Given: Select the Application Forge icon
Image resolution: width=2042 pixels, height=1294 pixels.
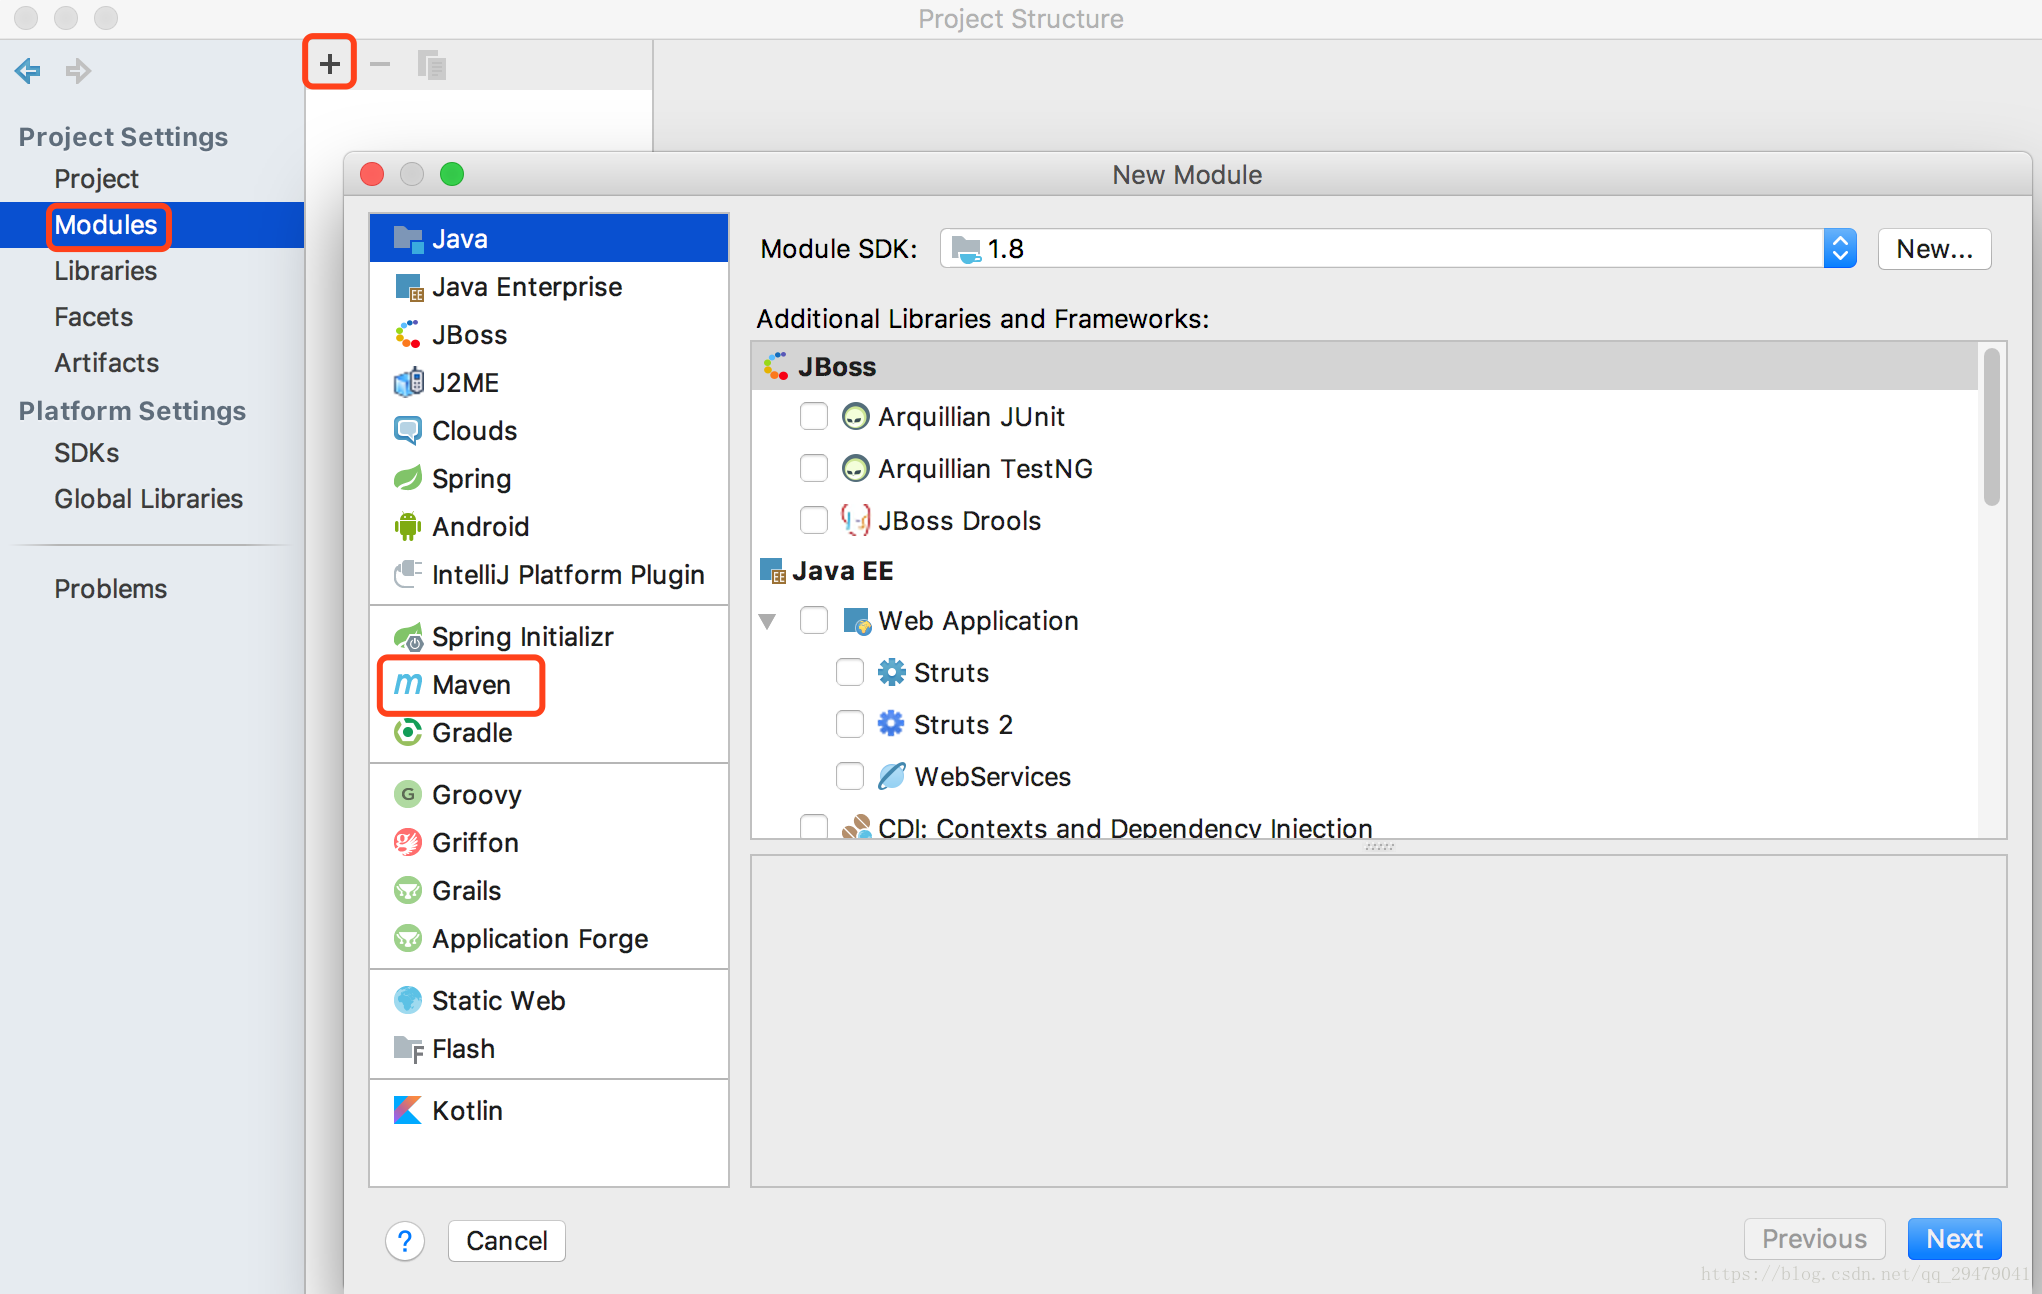Looking at the screenshot, I should click(x=408, y=938).
